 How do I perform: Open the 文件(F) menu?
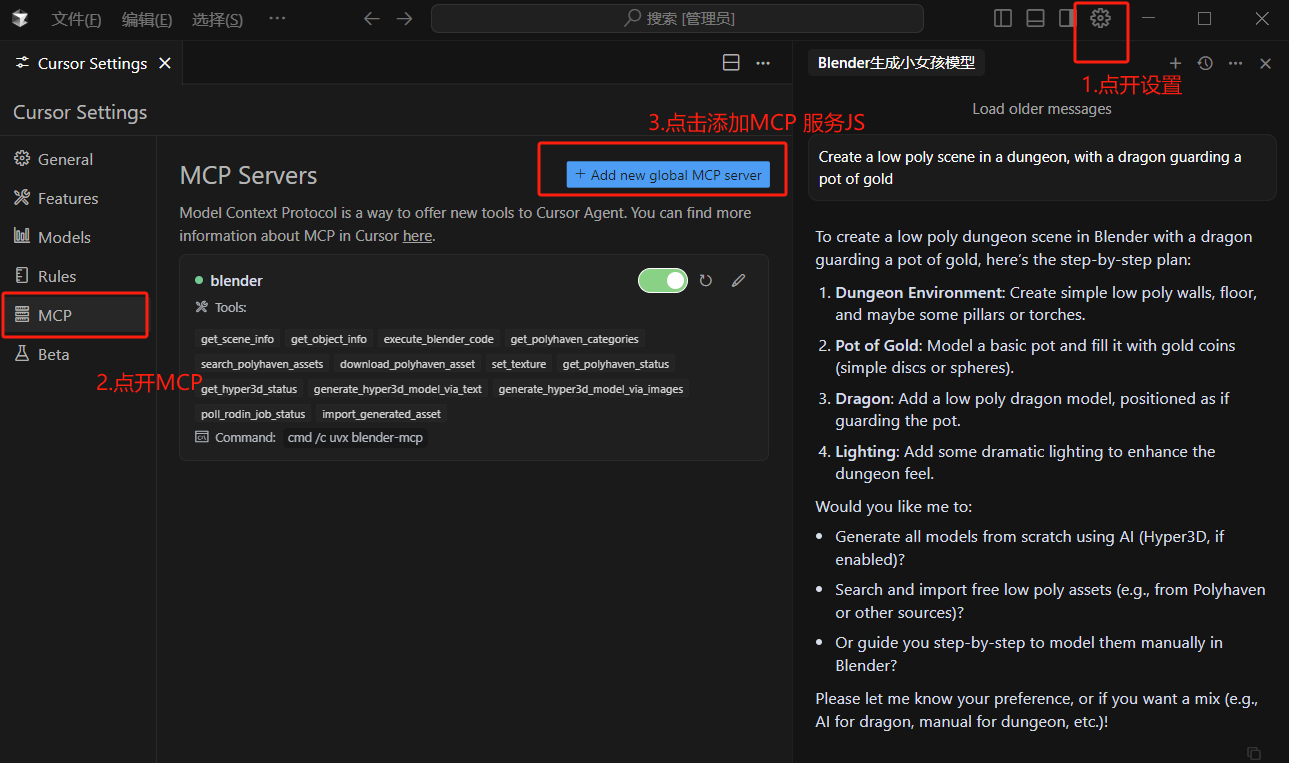[x=76, y=19]
